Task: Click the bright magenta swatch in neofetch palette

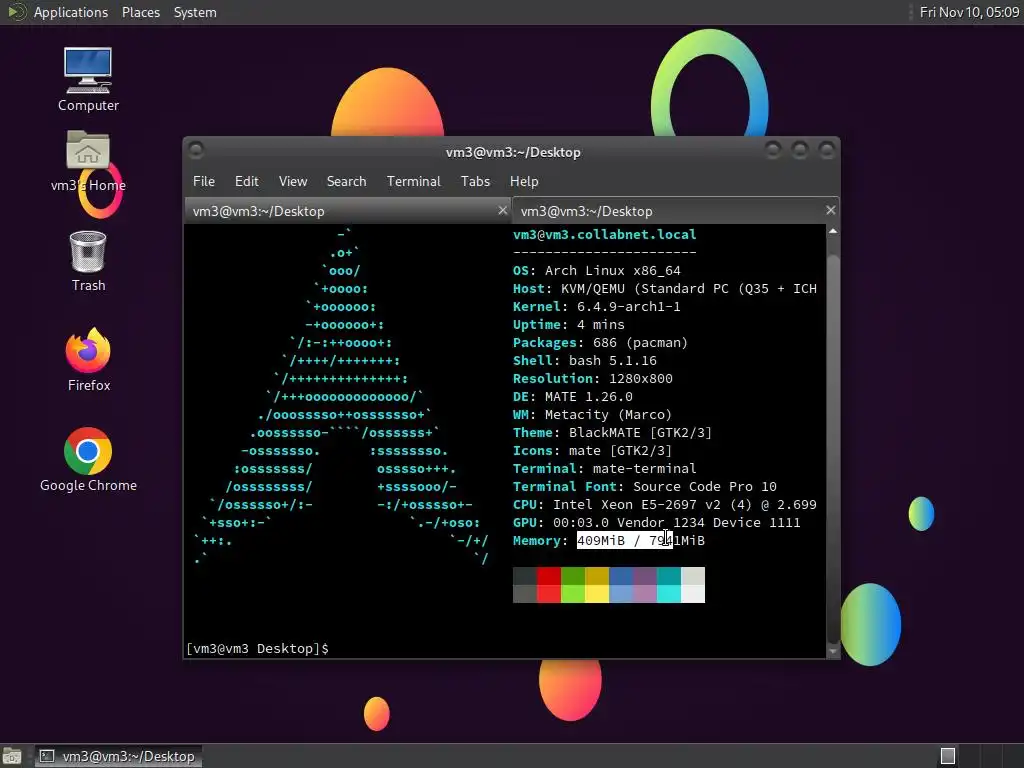Action: [645, 594]
